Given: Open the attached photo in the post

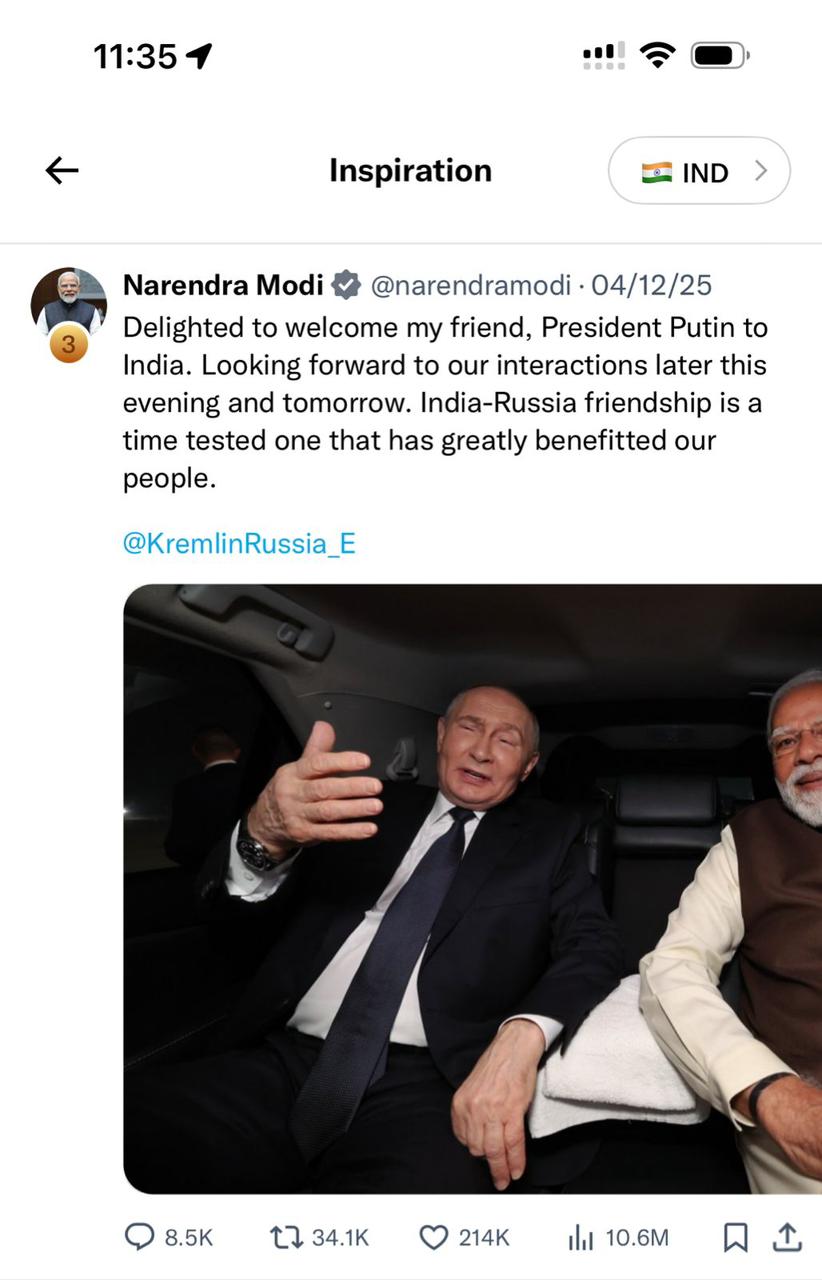Looking at the screenshot, I should click(472, 888).
